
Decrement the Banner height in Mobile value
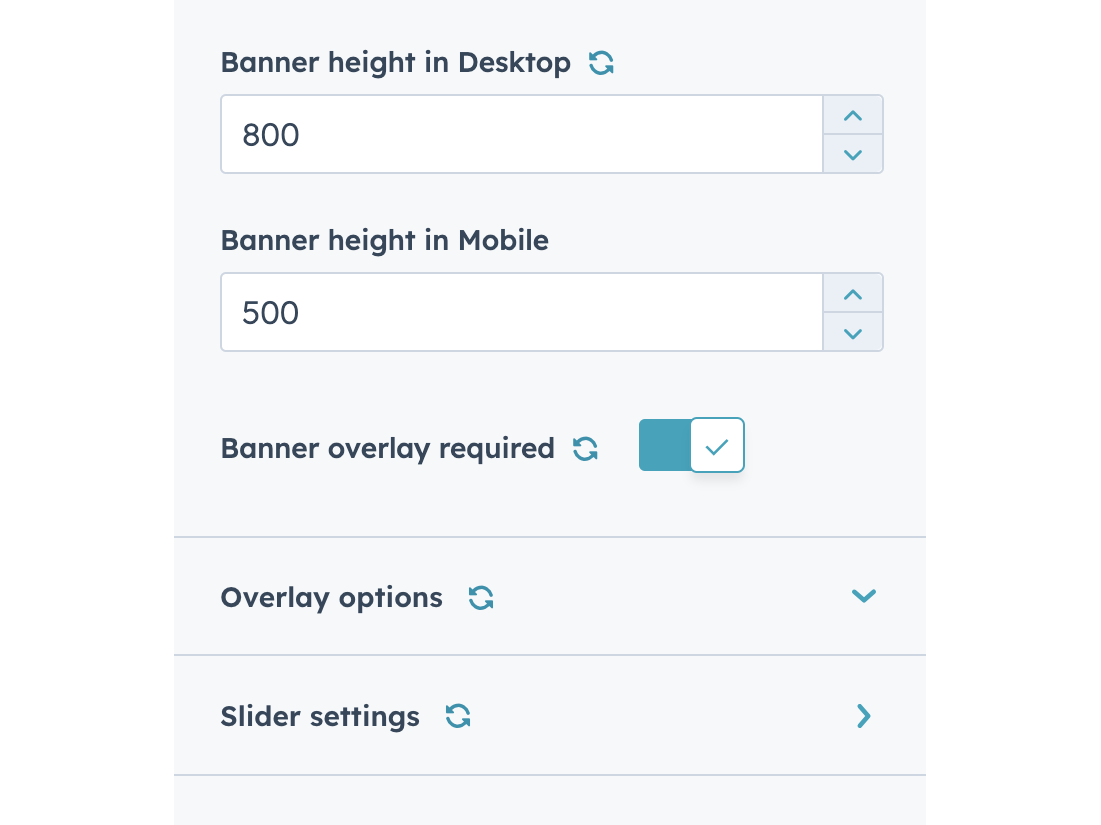pos(852,332)
